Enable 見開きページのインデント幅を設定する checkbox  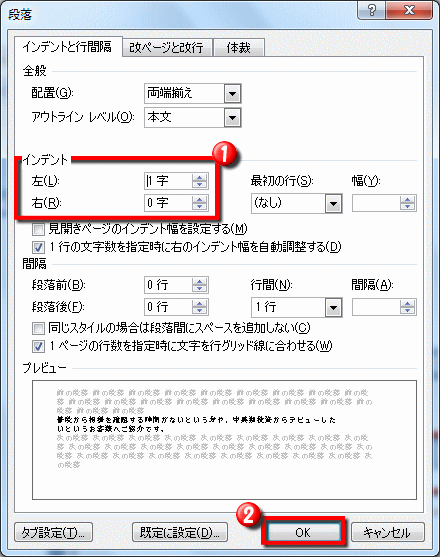click(x=38, y=229)
